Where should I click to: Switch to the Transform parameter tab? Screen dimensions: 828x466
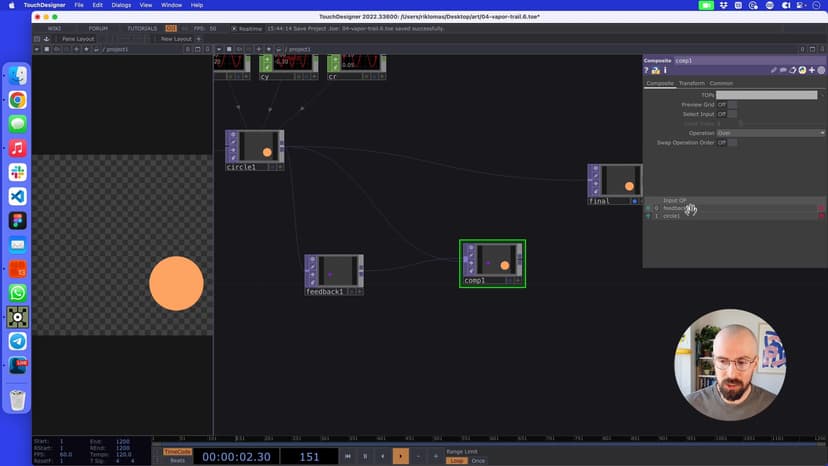tap(692, 83)
